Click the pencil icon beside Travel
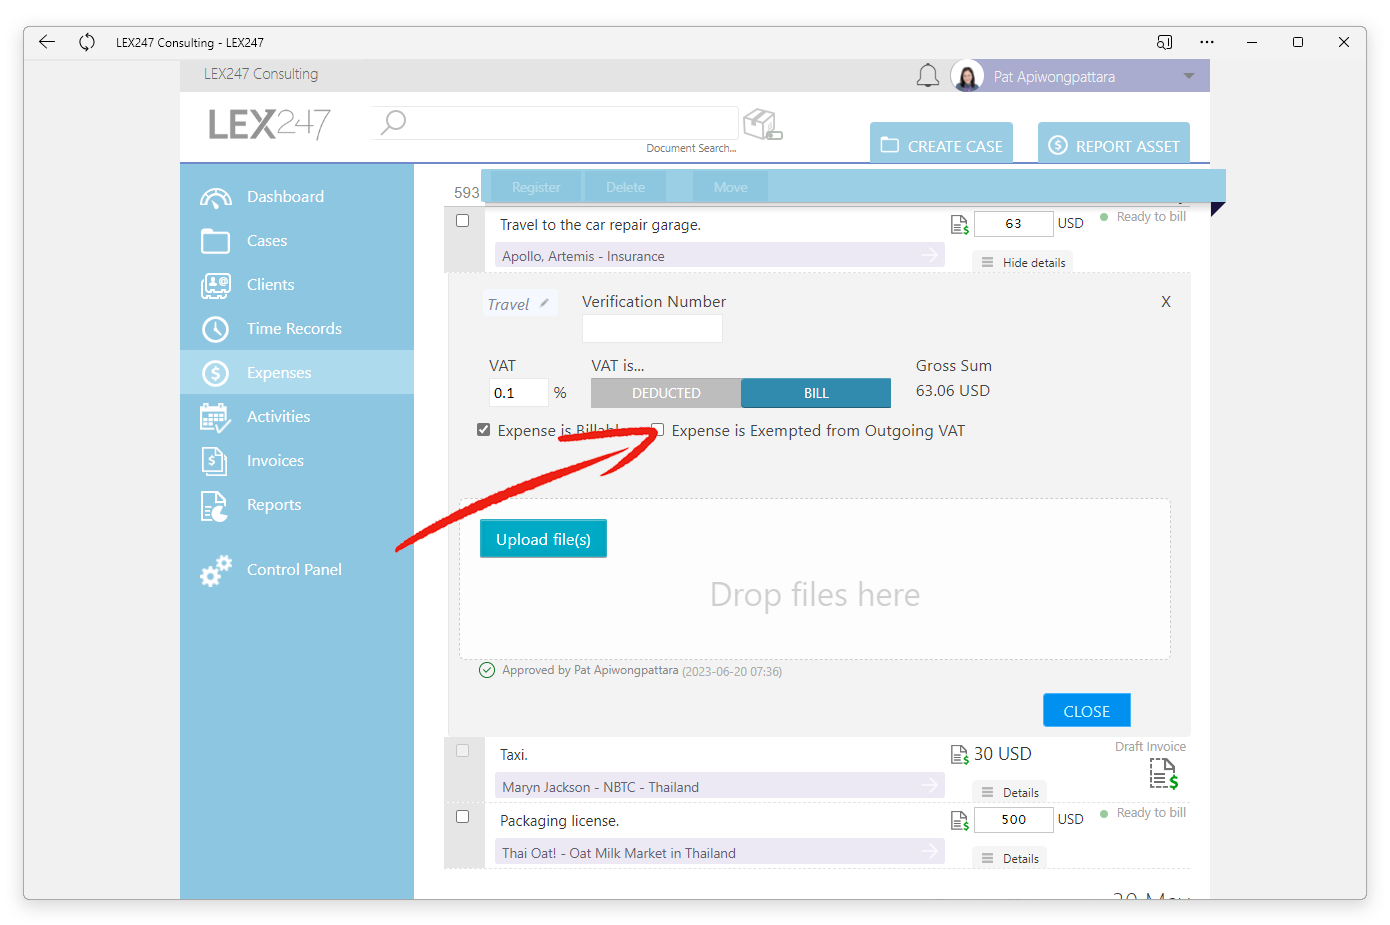The width and height of the screenshot is (1390, 925). (x=544, y=303)
